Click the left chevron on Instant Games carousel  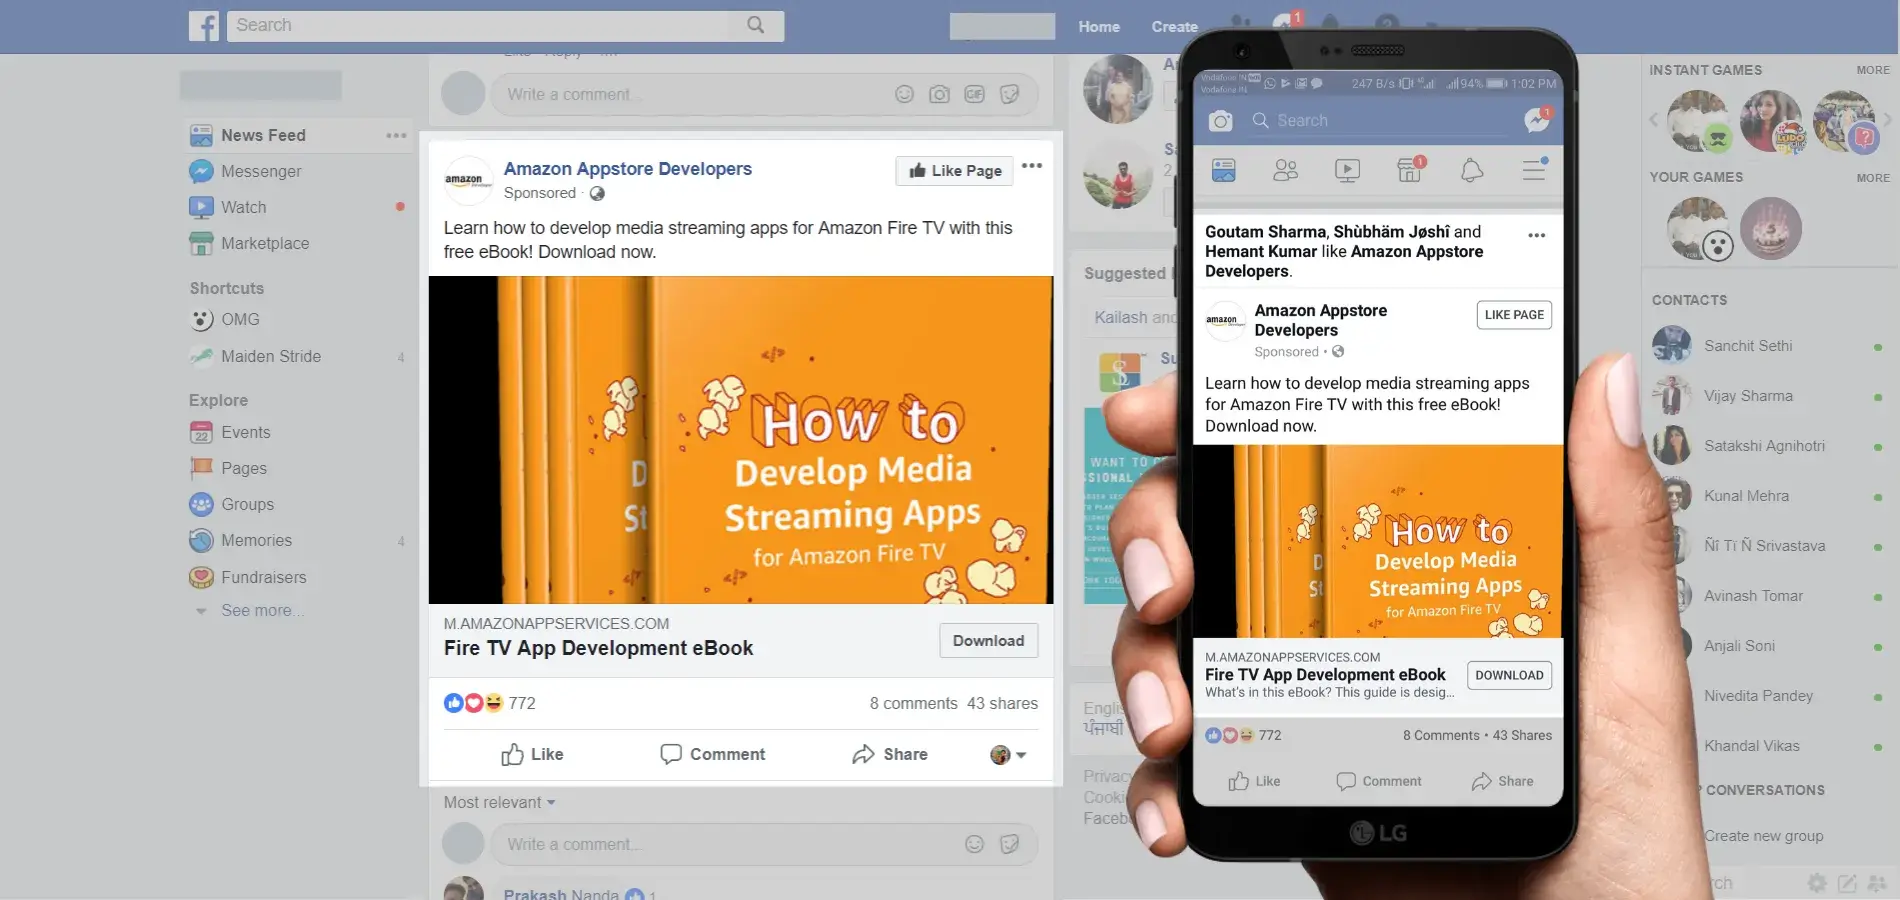pos(1653,119)
